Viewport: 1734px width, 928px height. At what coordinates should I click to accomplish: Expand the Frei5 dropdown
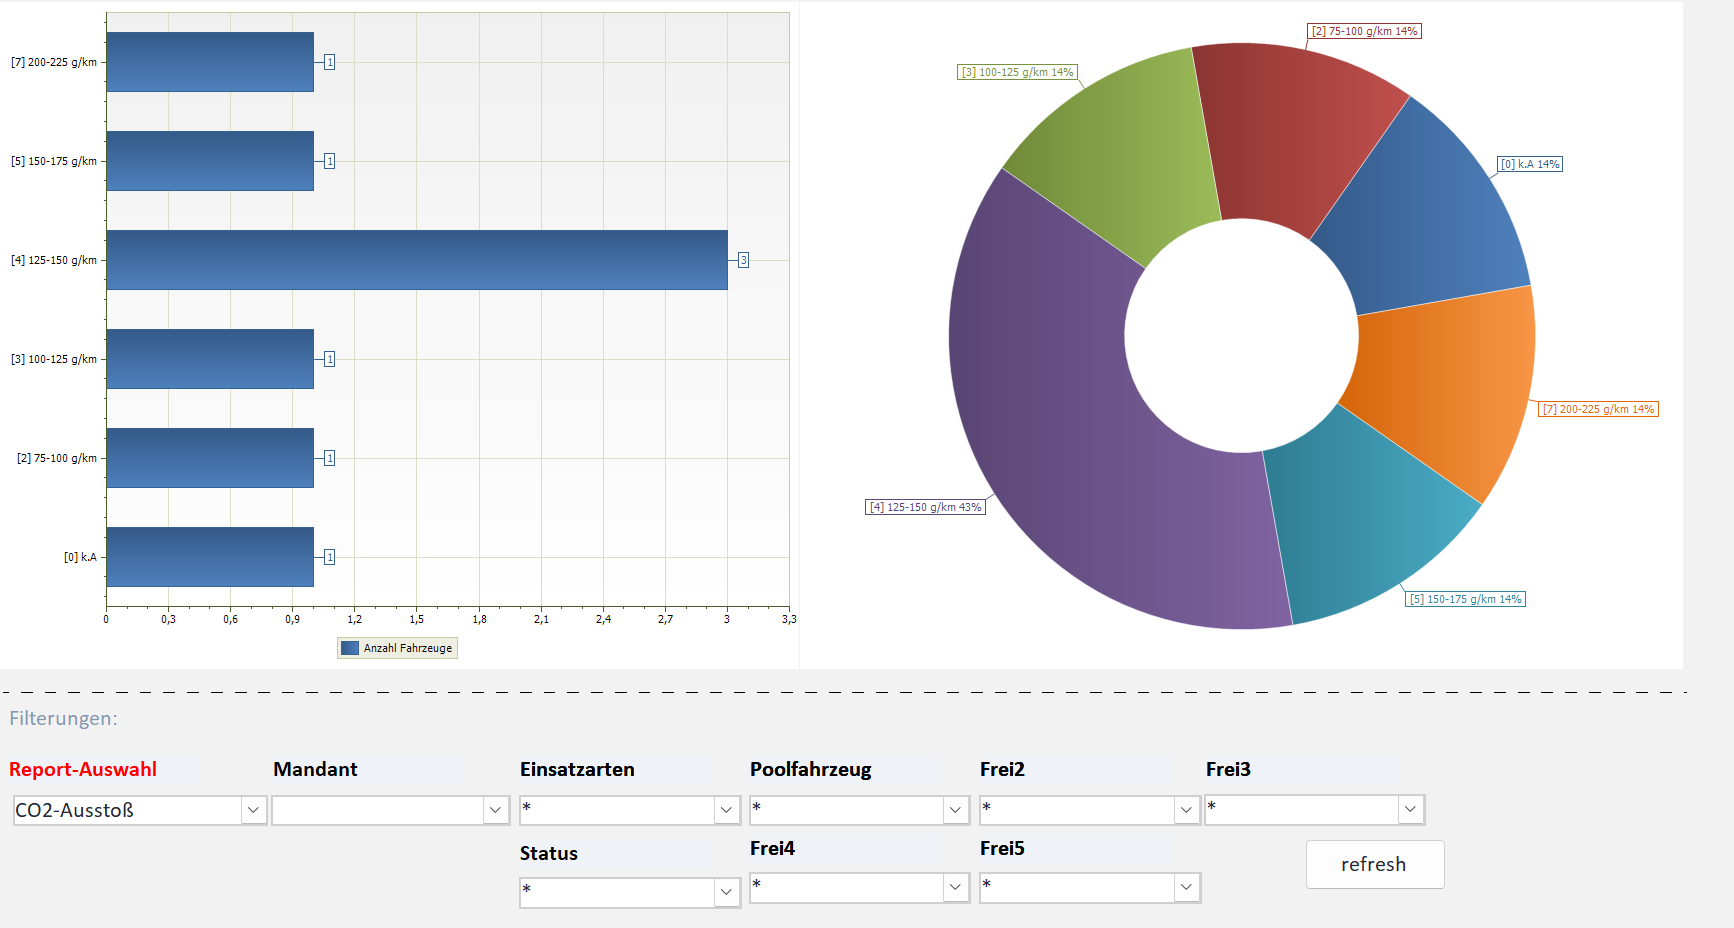click(1090, 887)
